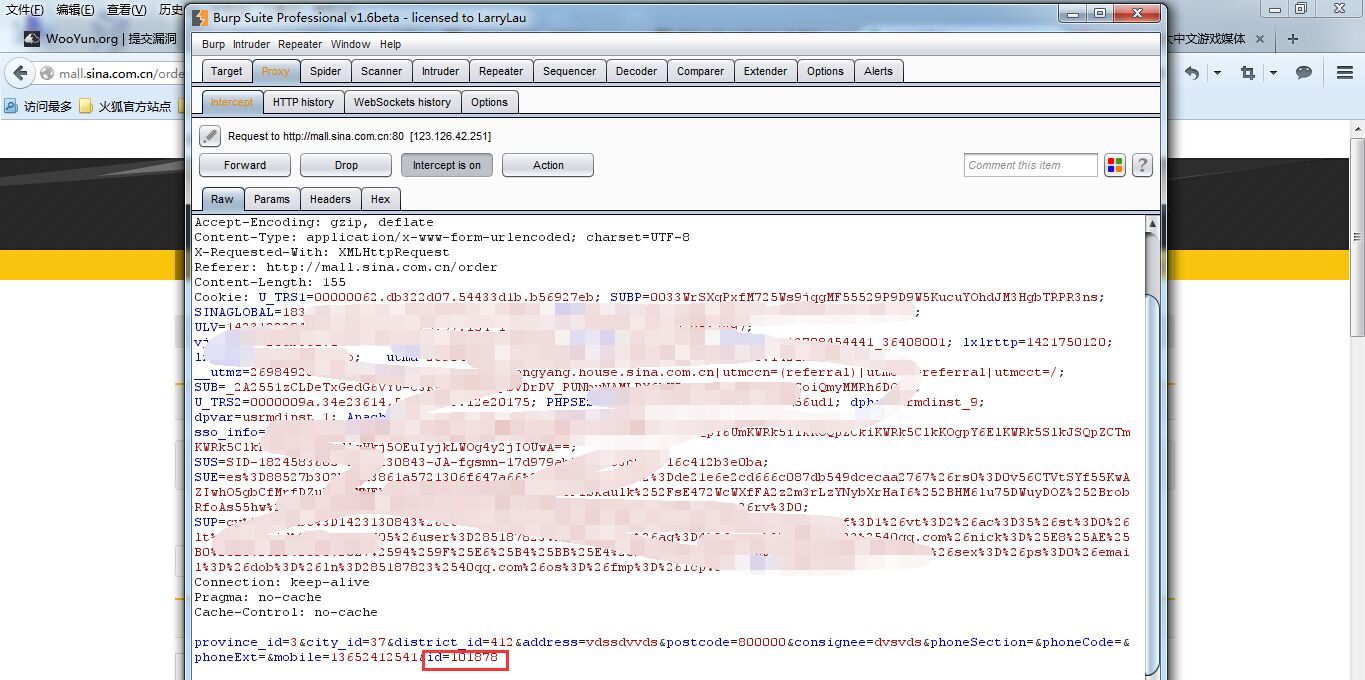Open a new Firefox tab with the plus
The height and width of the screenshot is (680, 1365).
pyautogui.click(x=1293, y=39)
